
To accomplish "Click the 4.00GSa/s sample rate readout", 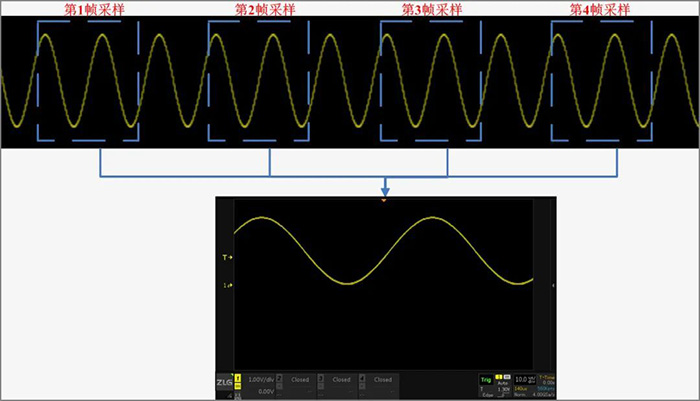I will click(543, 395).
